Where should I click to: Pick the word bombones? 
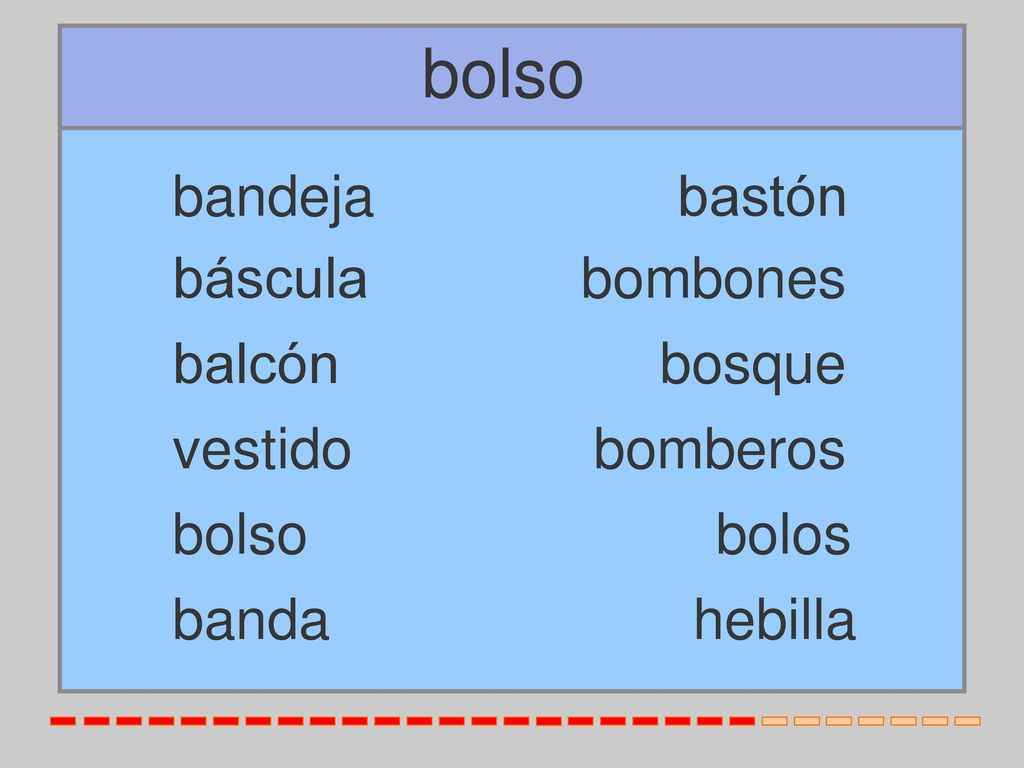tap(713, 279)
